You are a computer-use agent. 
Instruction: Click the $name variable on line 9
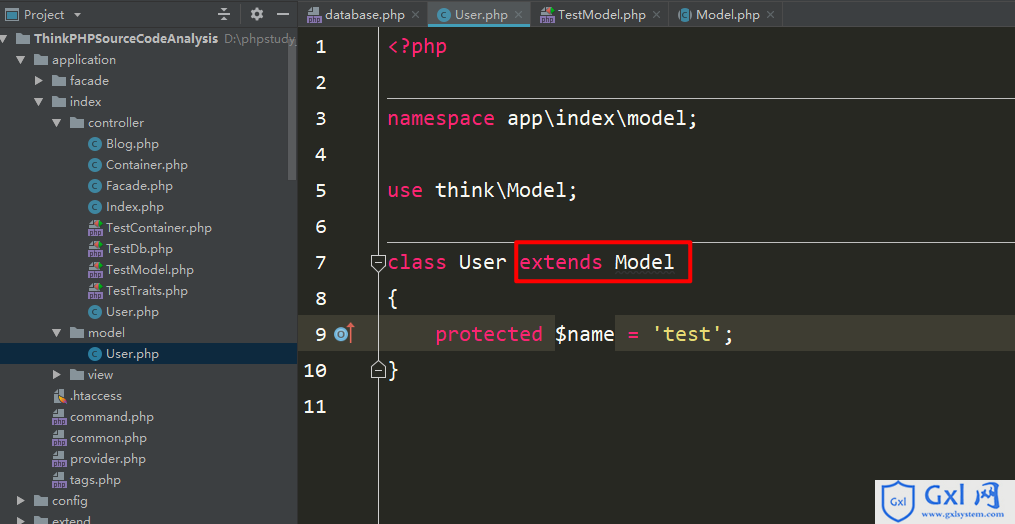pyautogui.click(x=585, y=334)
